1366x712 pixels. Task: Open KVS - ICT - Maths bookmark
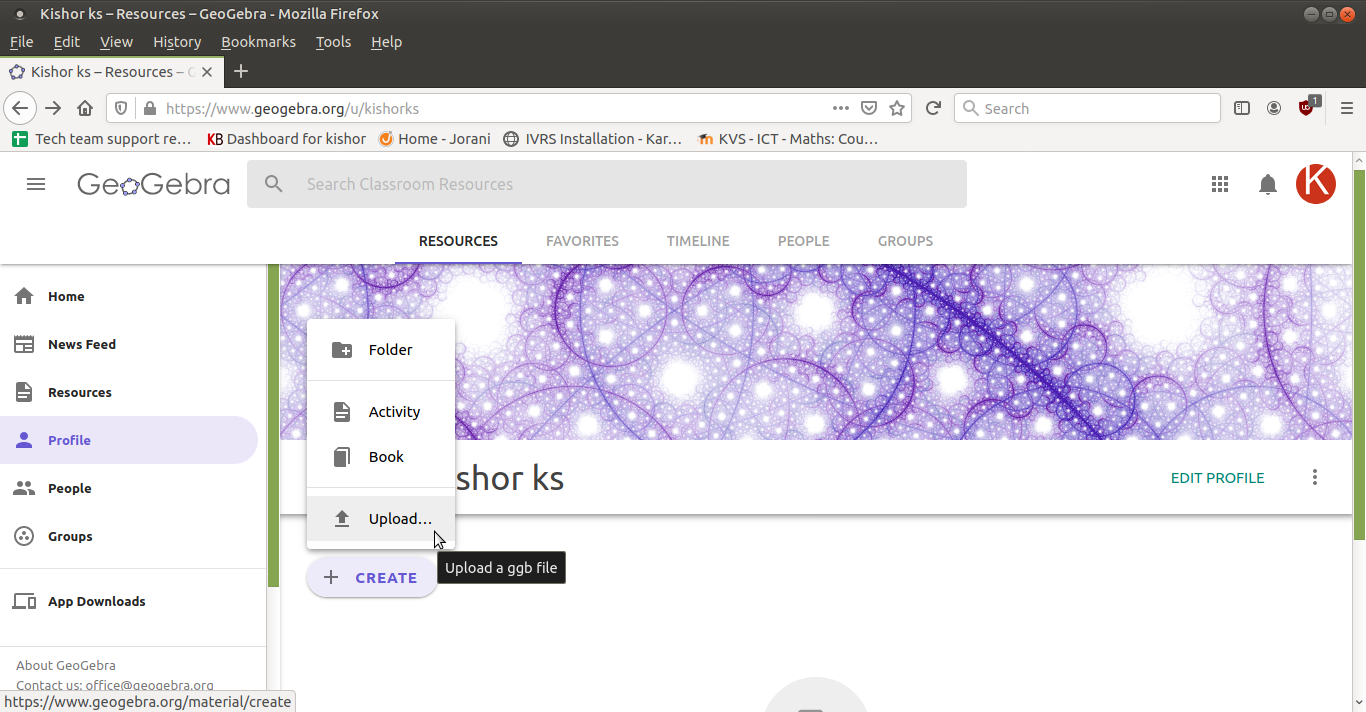click(787, 139)
